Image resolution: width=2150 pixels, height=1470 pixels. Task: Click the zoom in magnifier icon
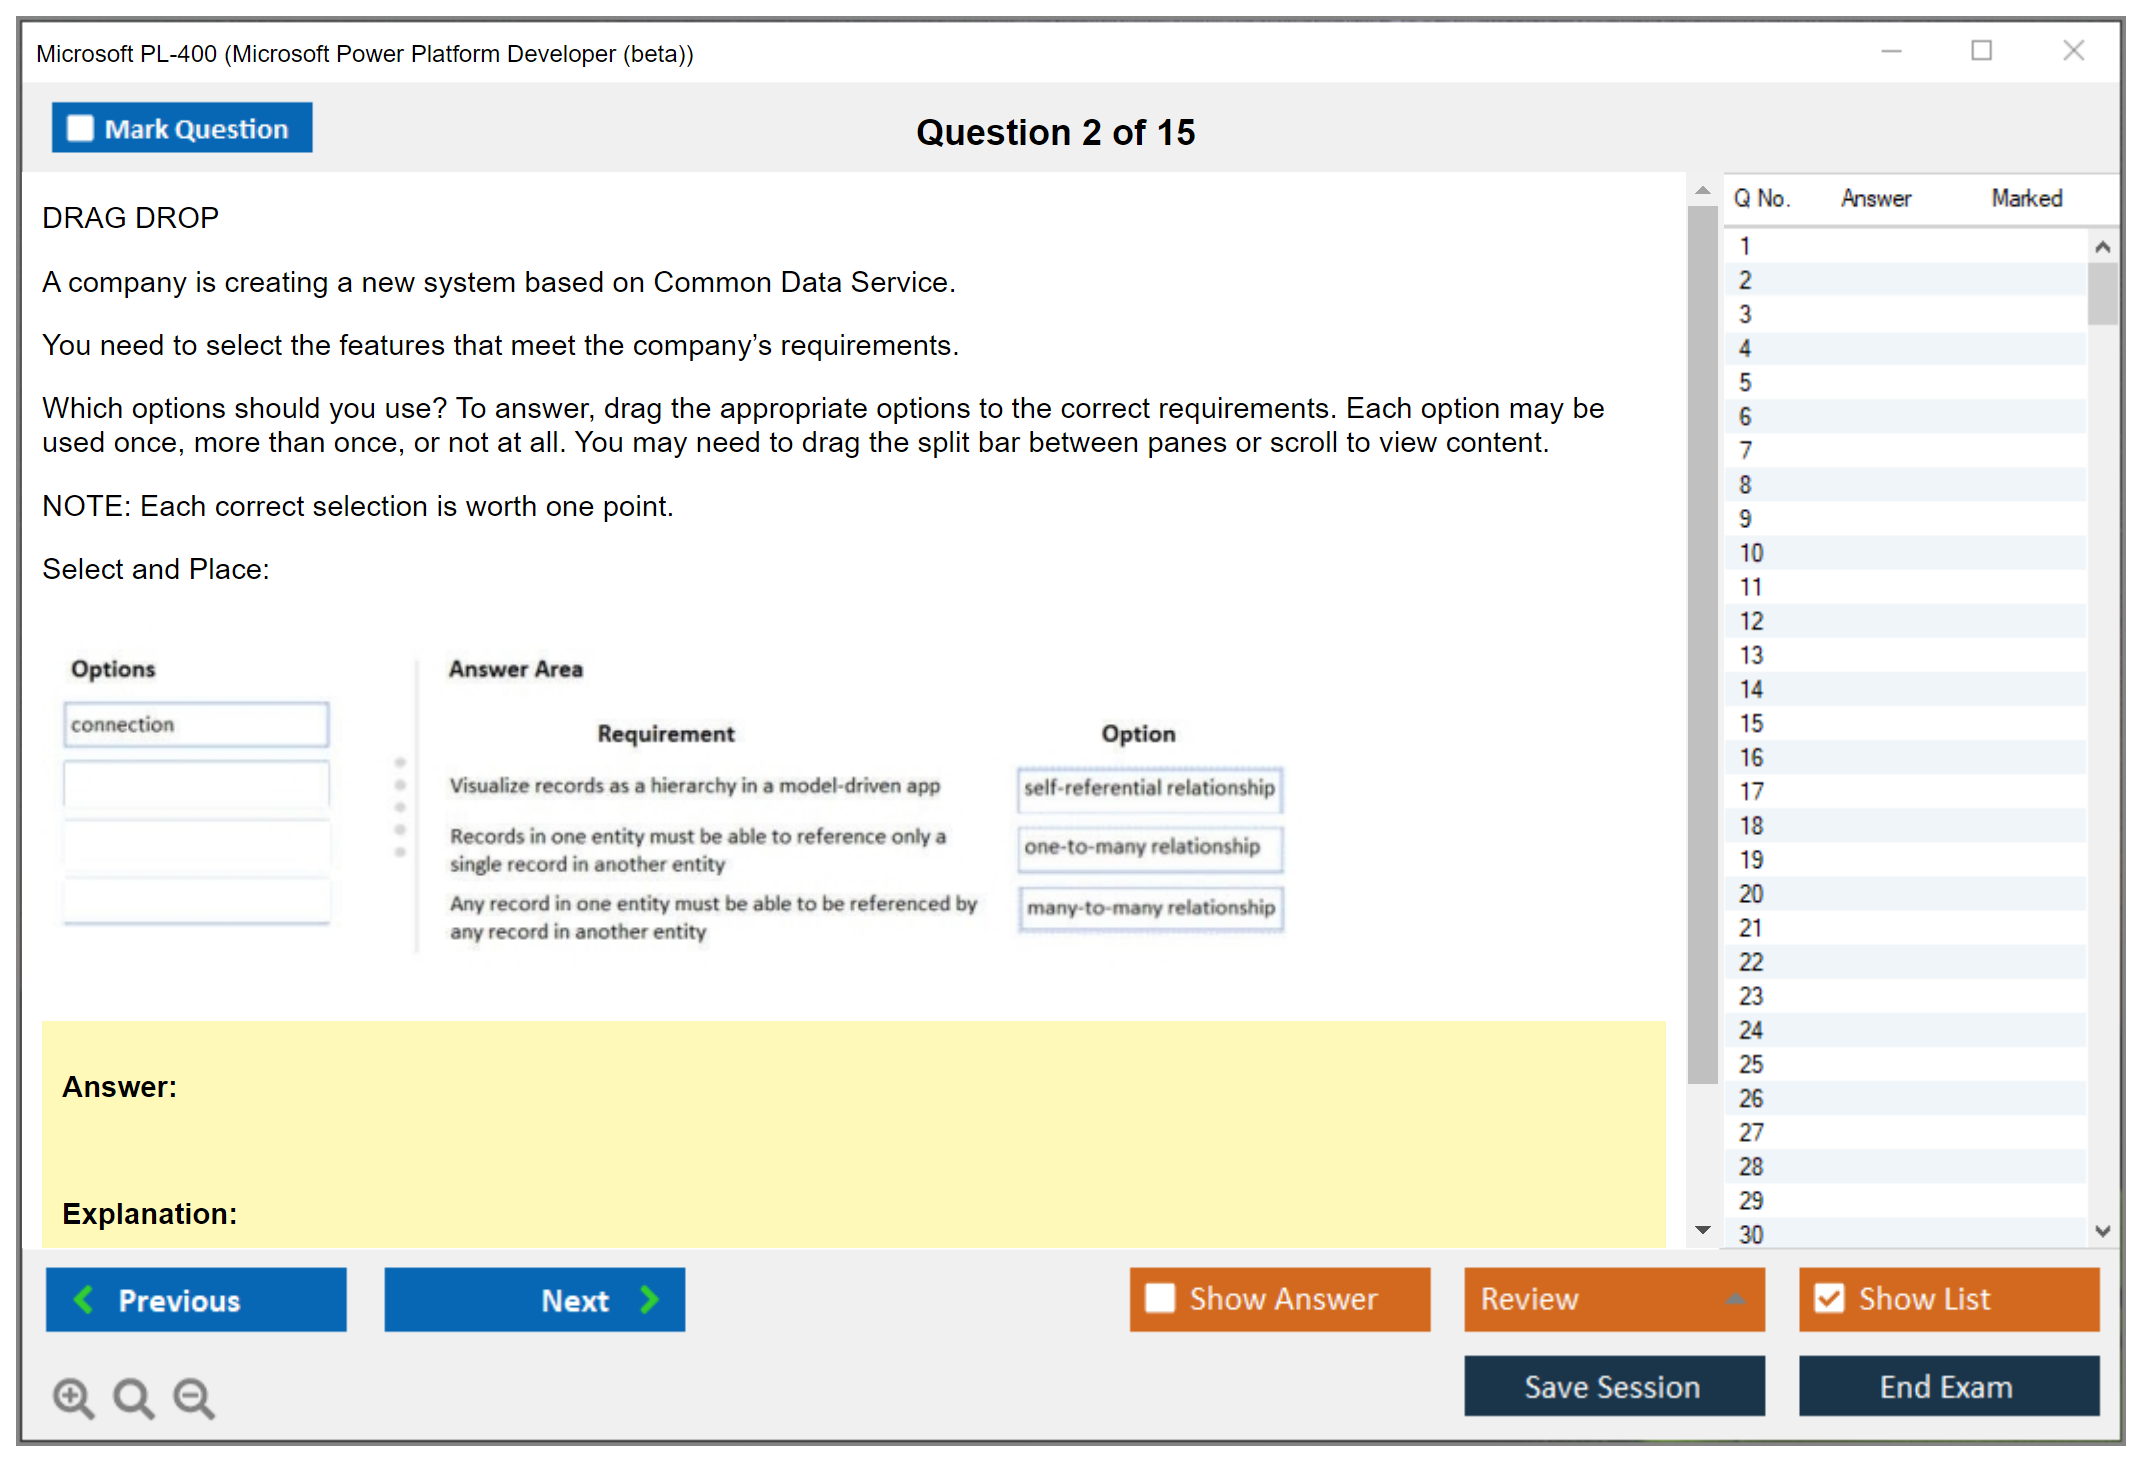(x=73, y=1397)
